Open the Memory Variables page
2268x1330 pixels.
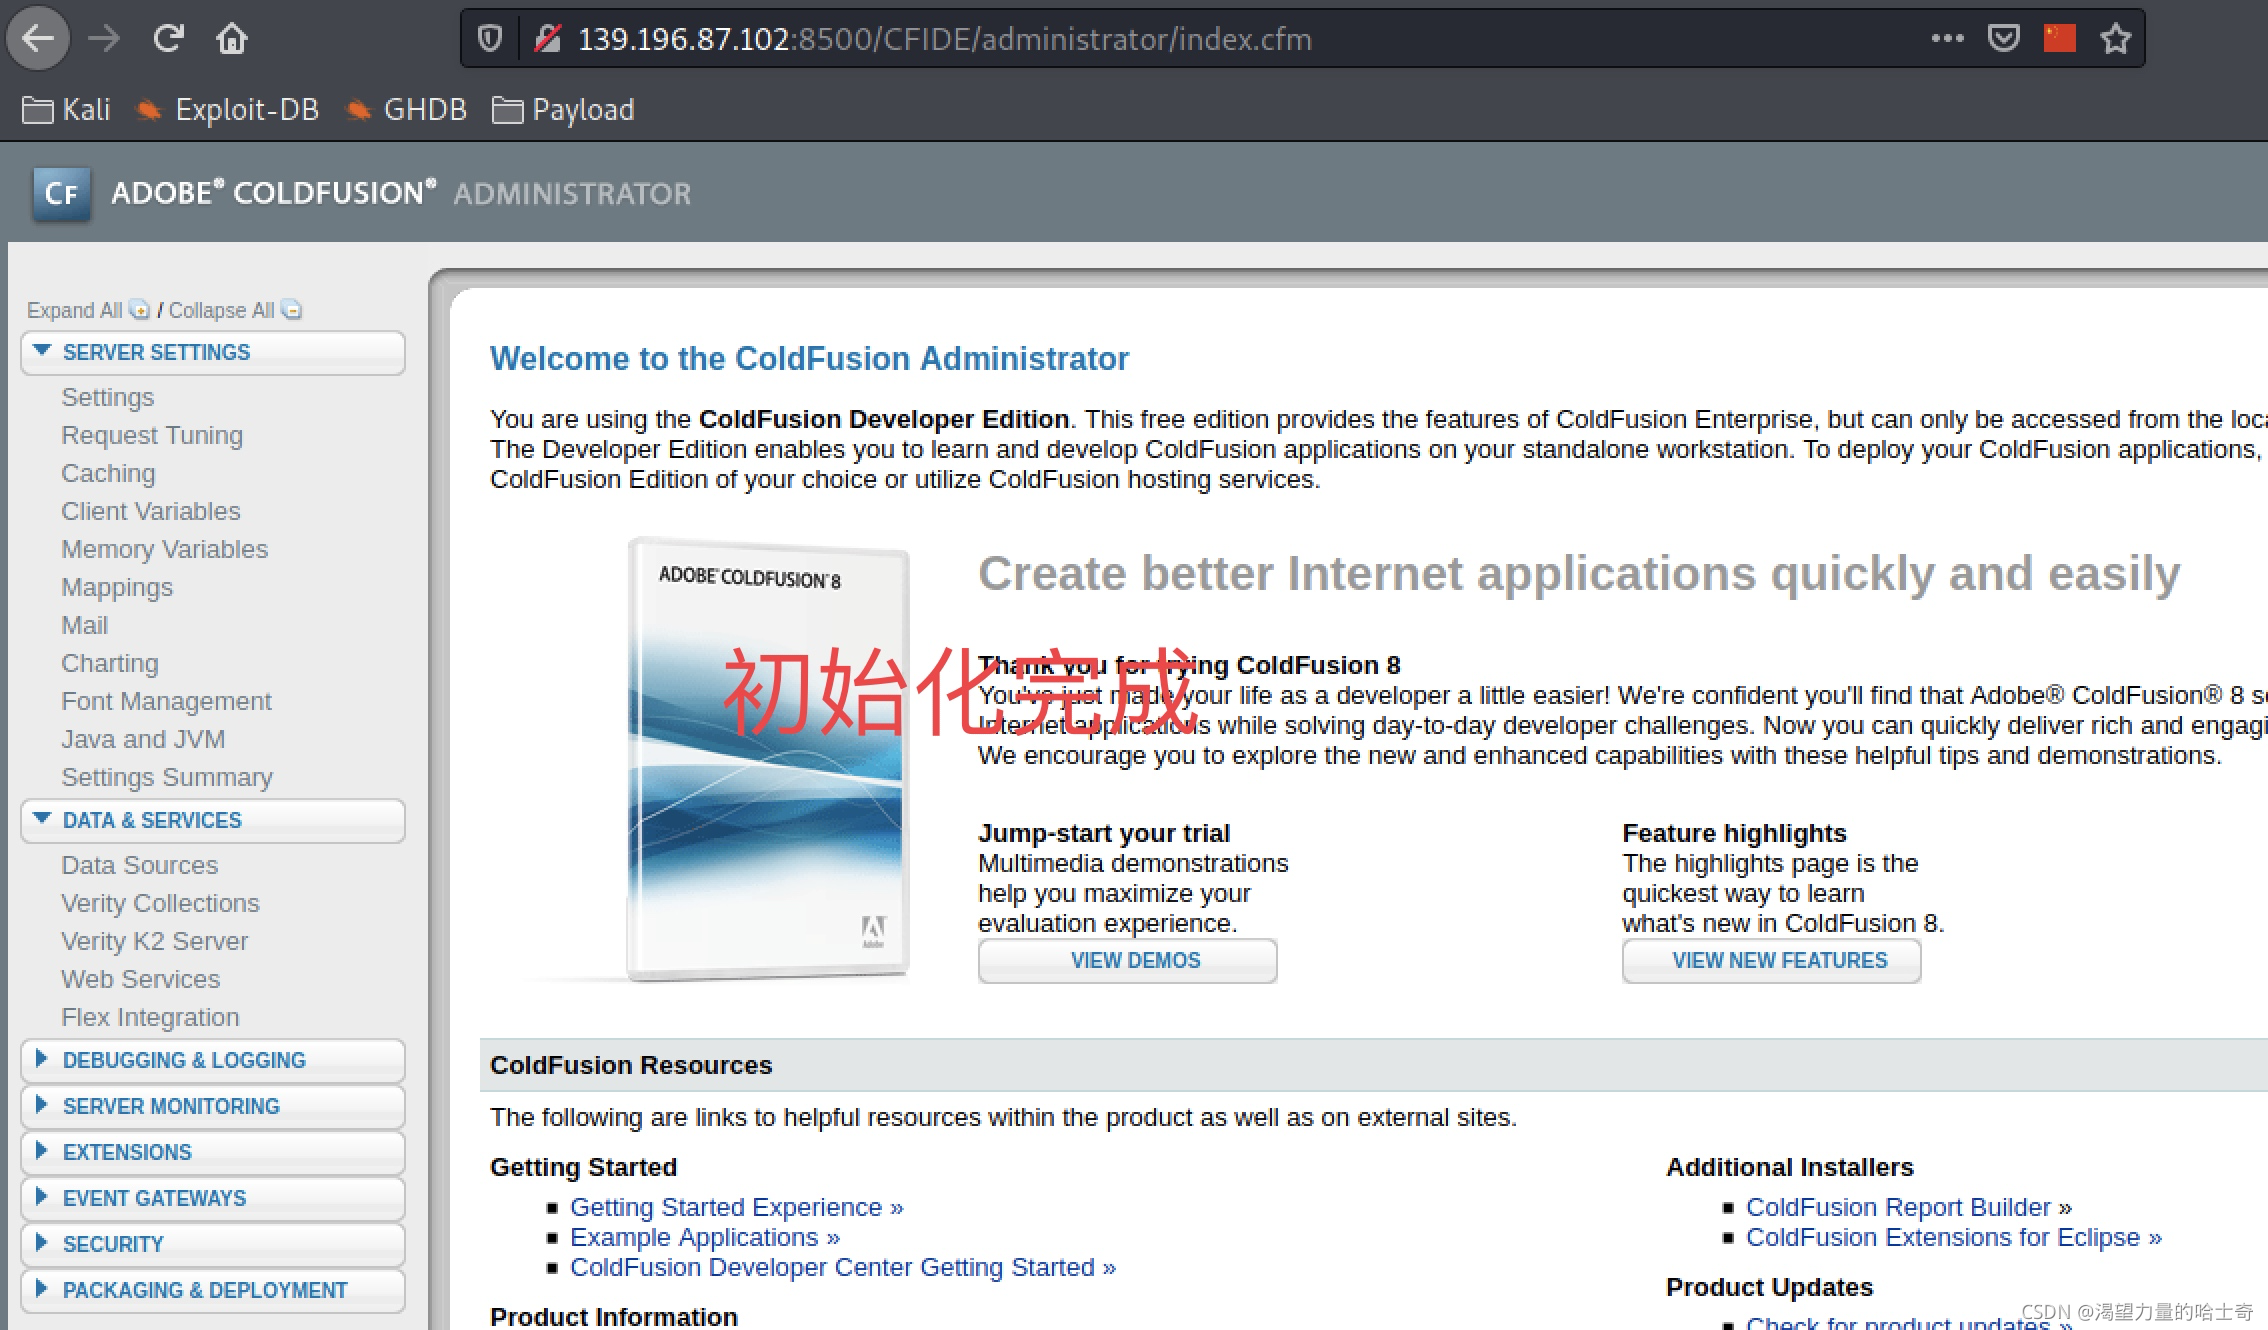point(165,549)
